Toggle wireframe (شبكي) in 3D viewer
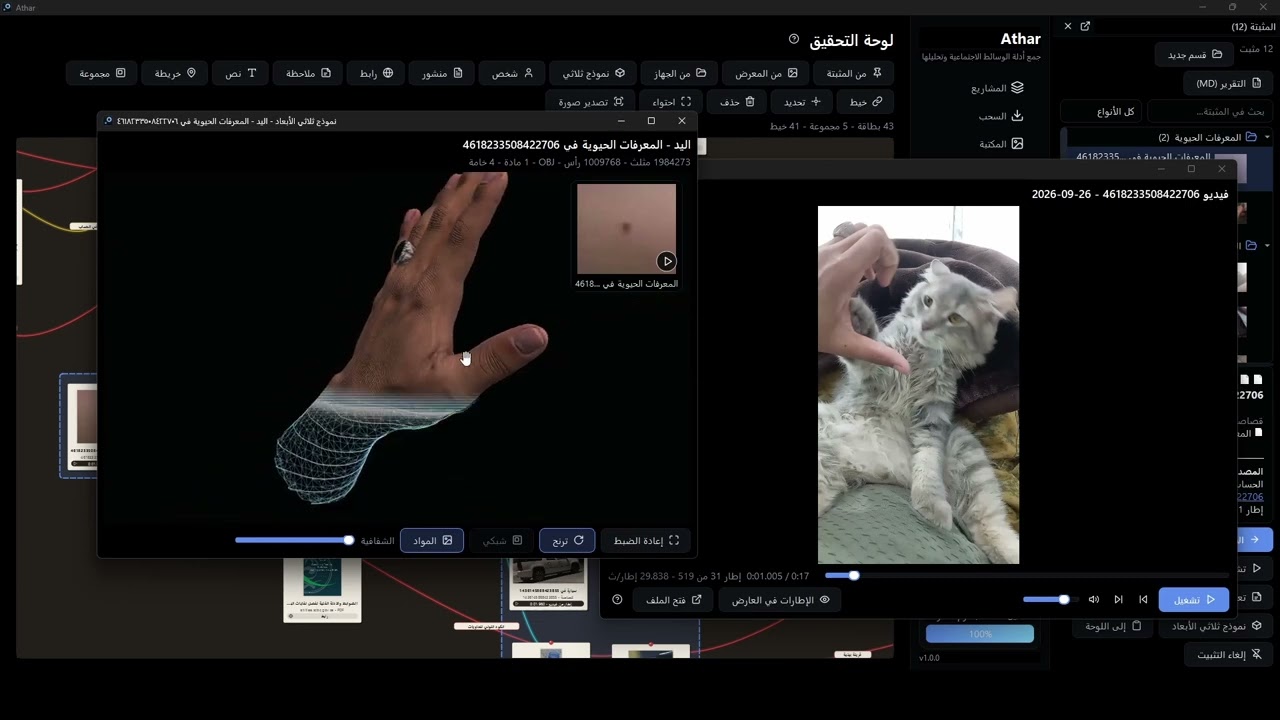Screen dimensions: 1280x720 (x=502, y=541)
